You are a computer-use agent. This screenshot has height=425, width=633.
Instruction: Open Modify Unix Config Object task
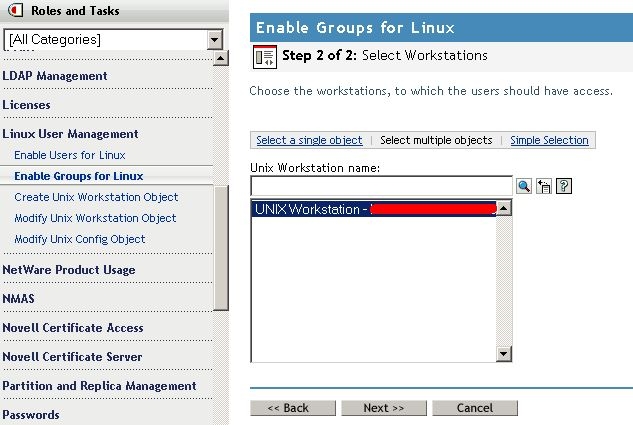pyautogui.click(x=80, y=239)
